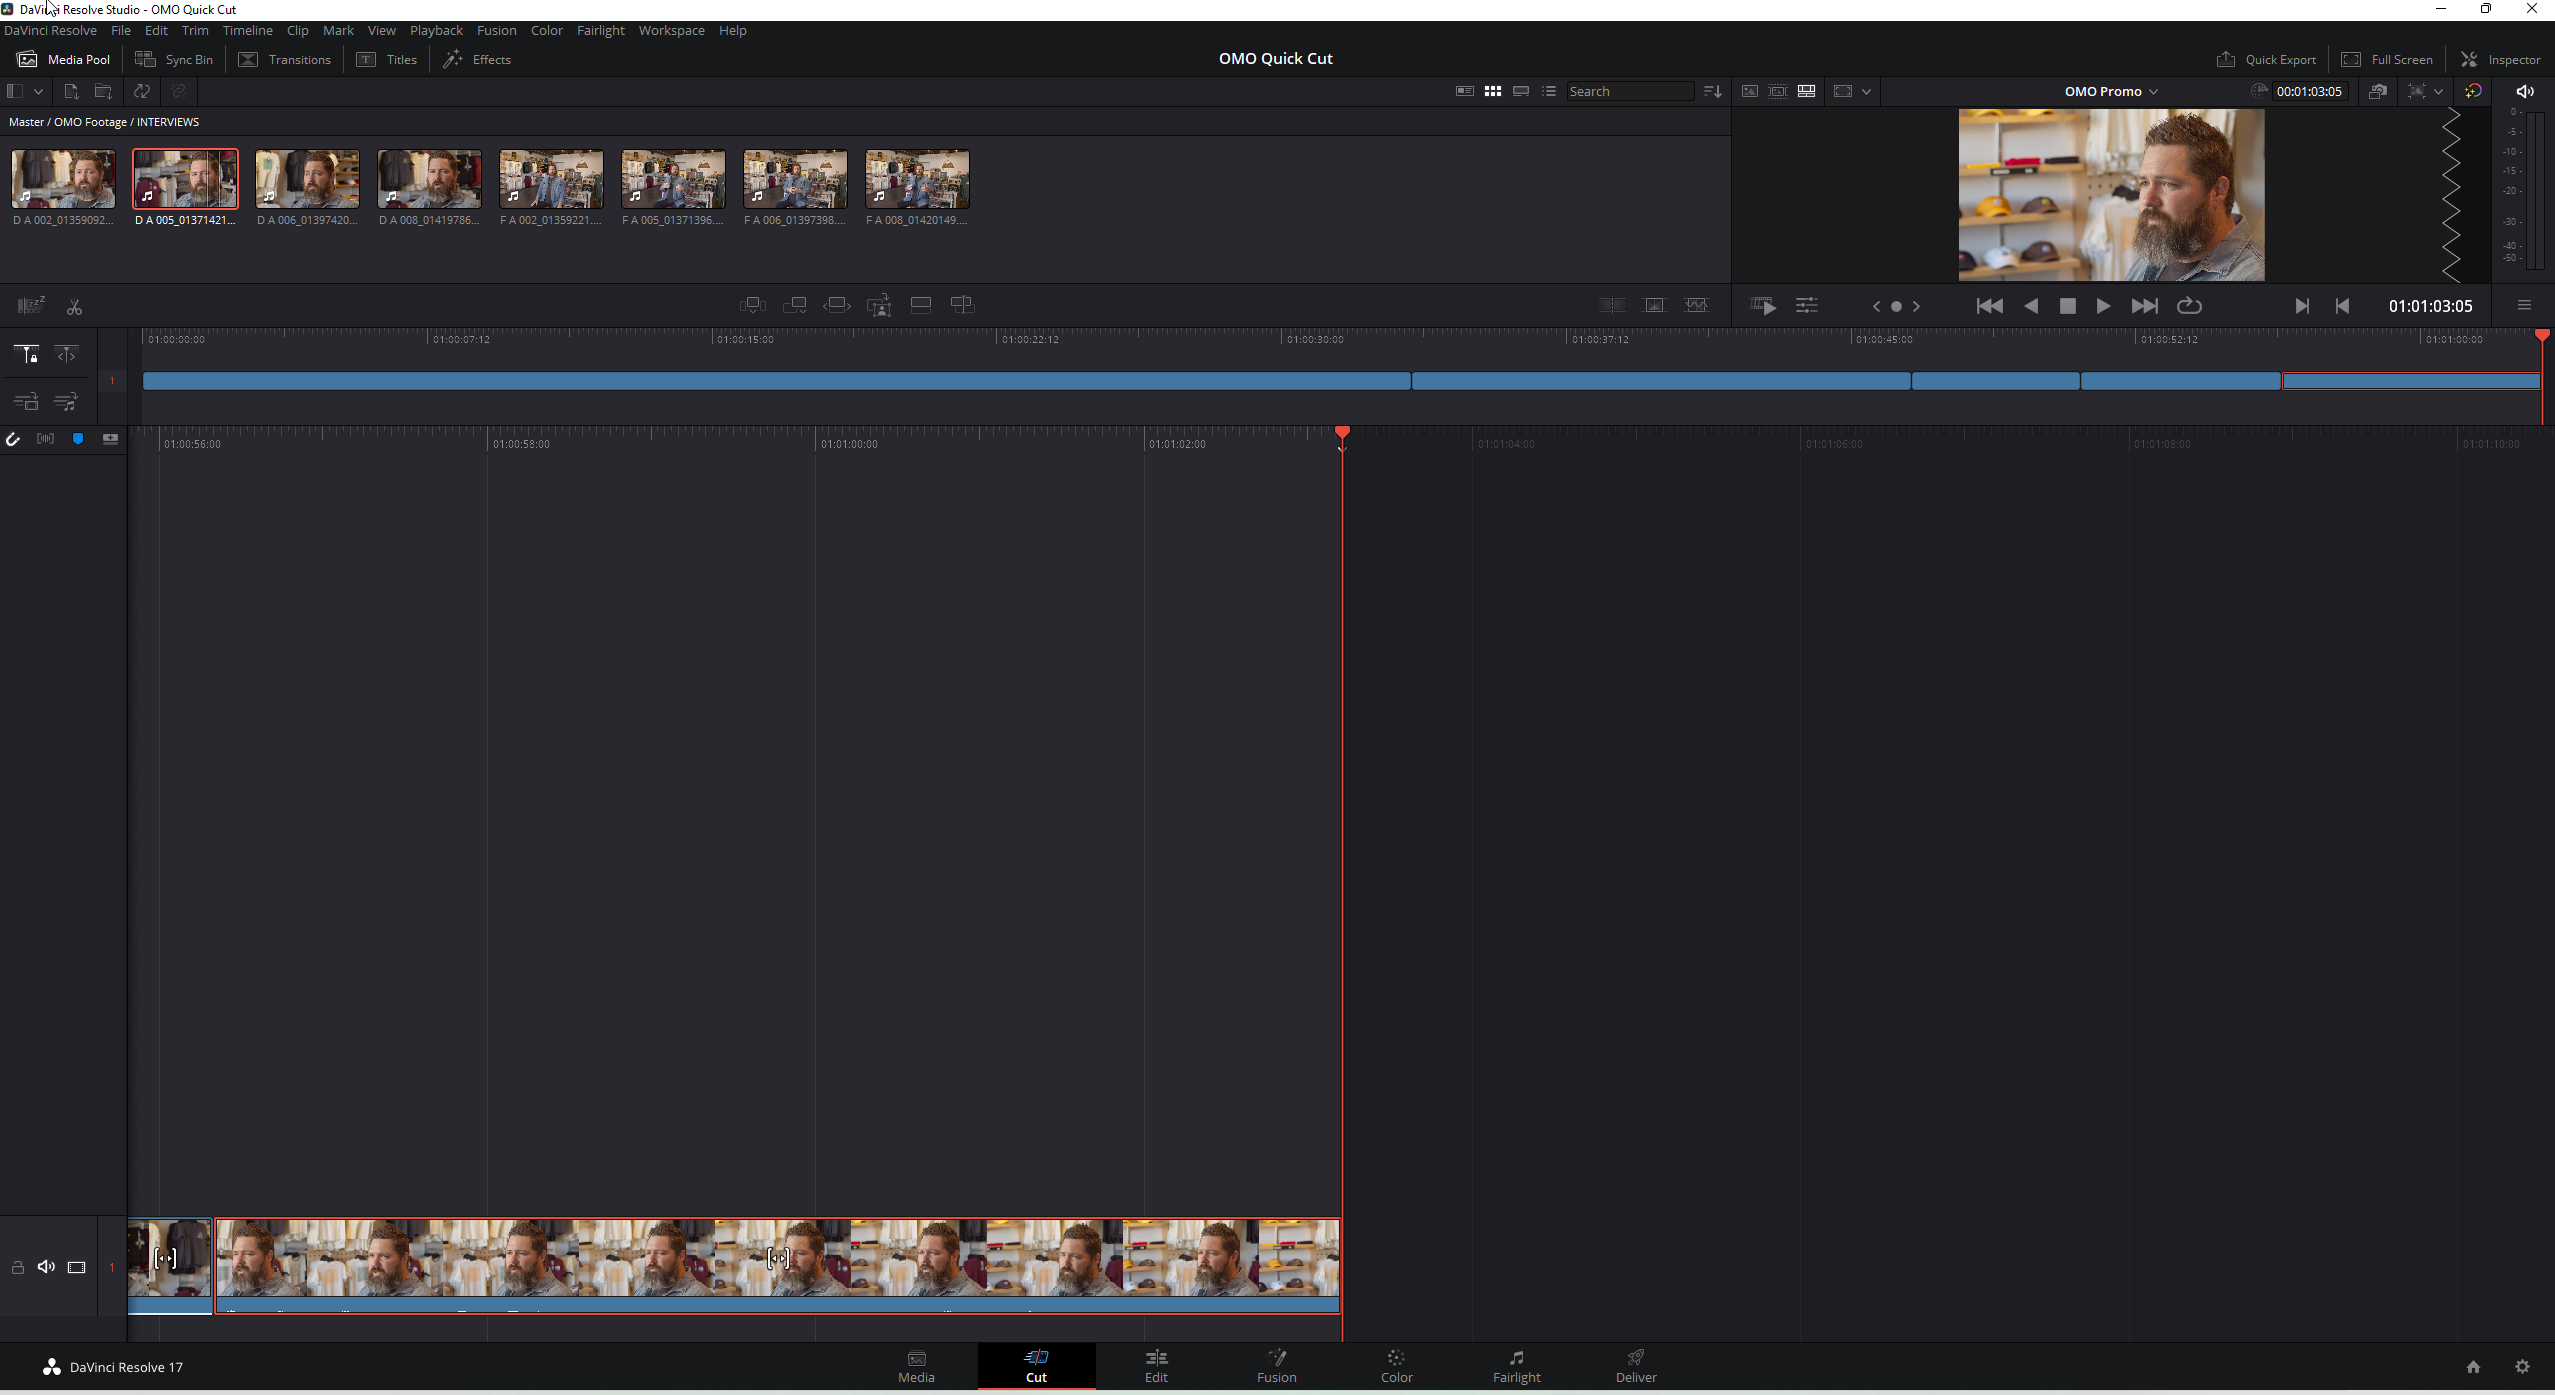Click the Boring Detector icon
The image size is (2555, 1395).
31,305
